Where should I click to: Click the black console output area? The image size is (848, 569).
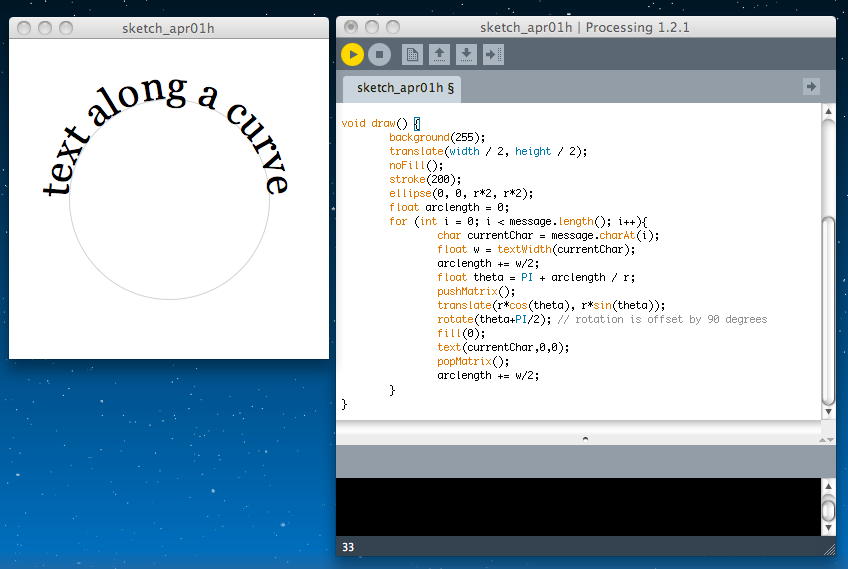(x=576, y=506)
